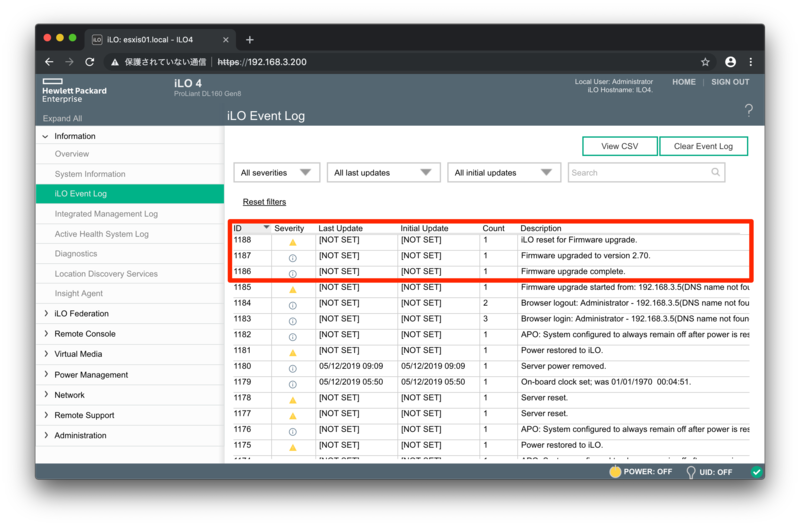Click warning severity icon for event 1178
The height and width of the screenshot is (526, 800).
click(293, 400)
